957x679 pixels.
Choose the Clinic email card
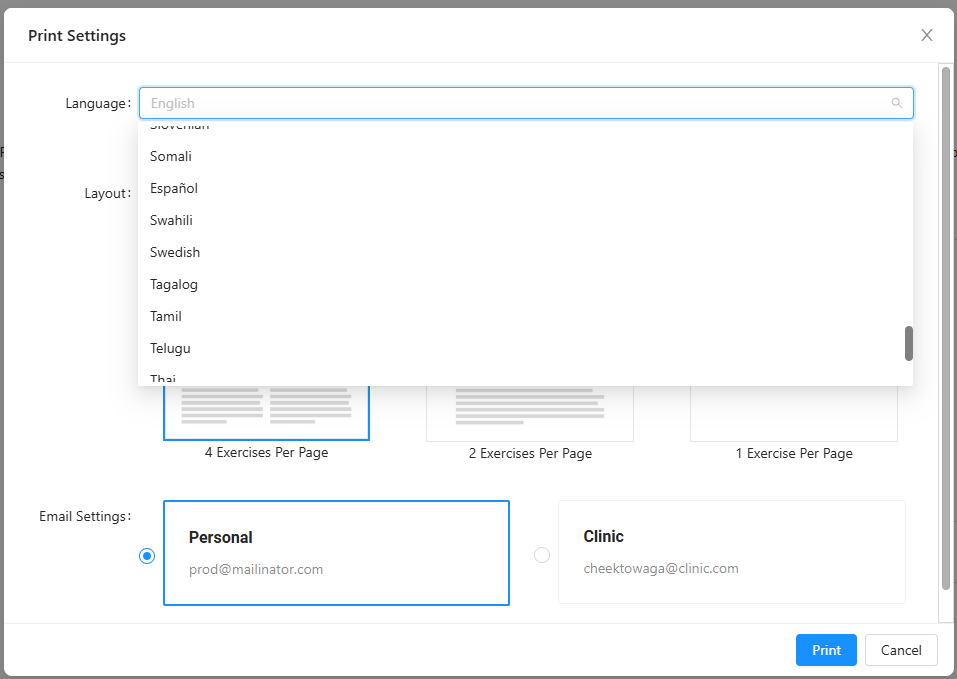click(x=731, y=552)
